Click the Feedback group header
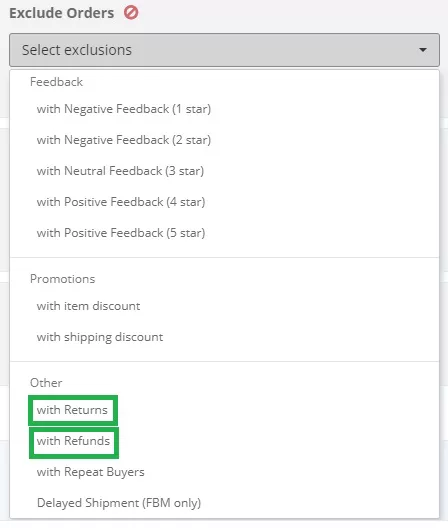The image size is (448, 528). click(56, 82)
